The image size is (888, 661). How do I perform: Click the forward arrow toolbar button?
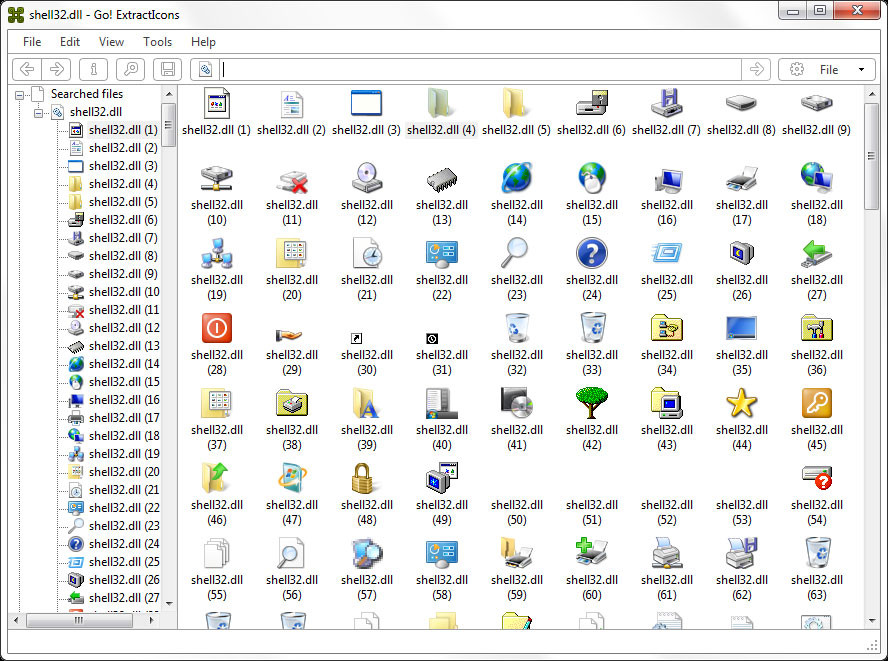point(57,69)
